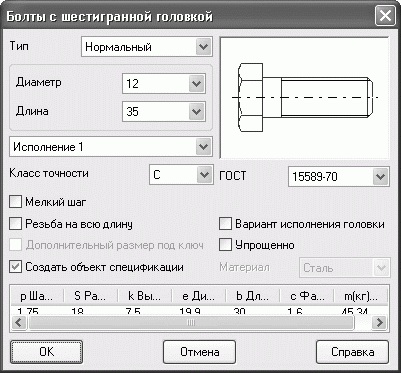Select the S Ра... column header
Viewport: 401px width, 373px height.
[x=91, y=296]
